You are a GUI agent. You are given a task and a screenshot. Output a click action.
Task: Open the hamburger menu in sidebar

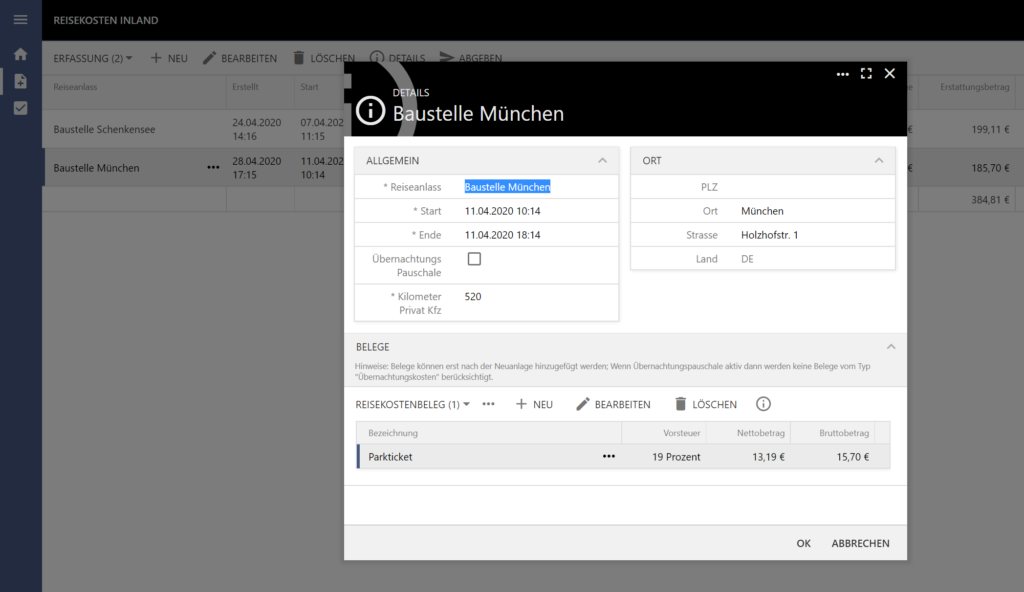coord(20,20)
